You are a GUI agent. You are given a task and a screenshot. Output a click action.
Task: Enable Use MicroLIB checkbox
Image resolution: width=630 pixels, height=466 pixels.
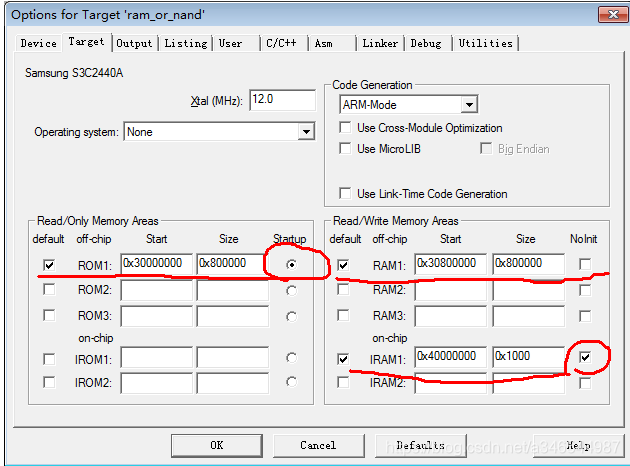tap(345, 149)
